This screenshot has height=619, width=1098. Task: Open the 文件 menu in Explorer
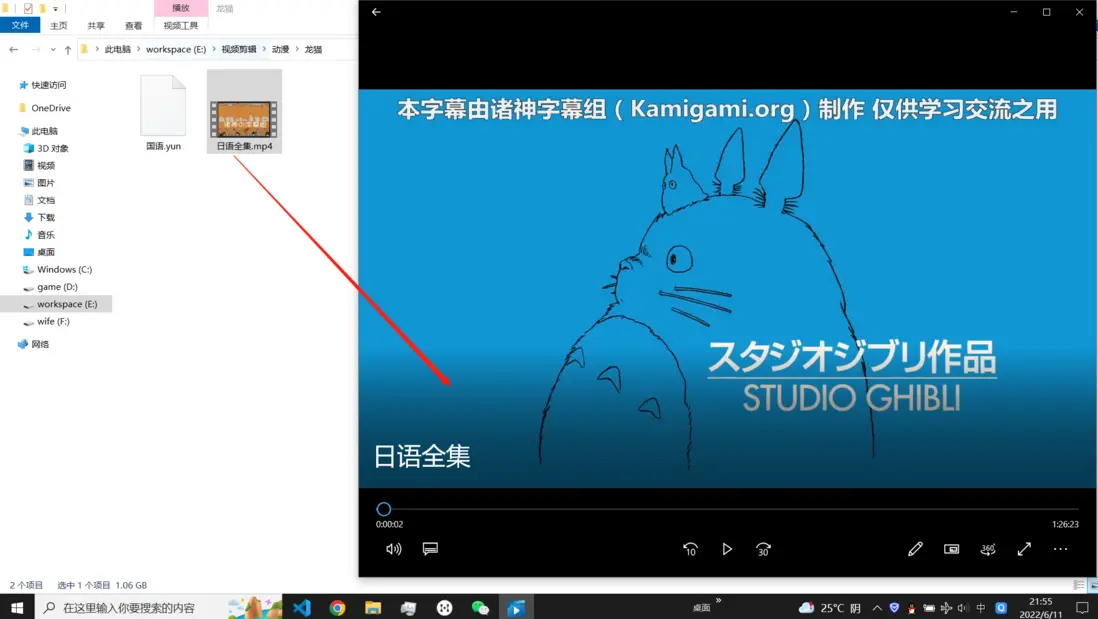pyautogui.click(x=20, y=25)
